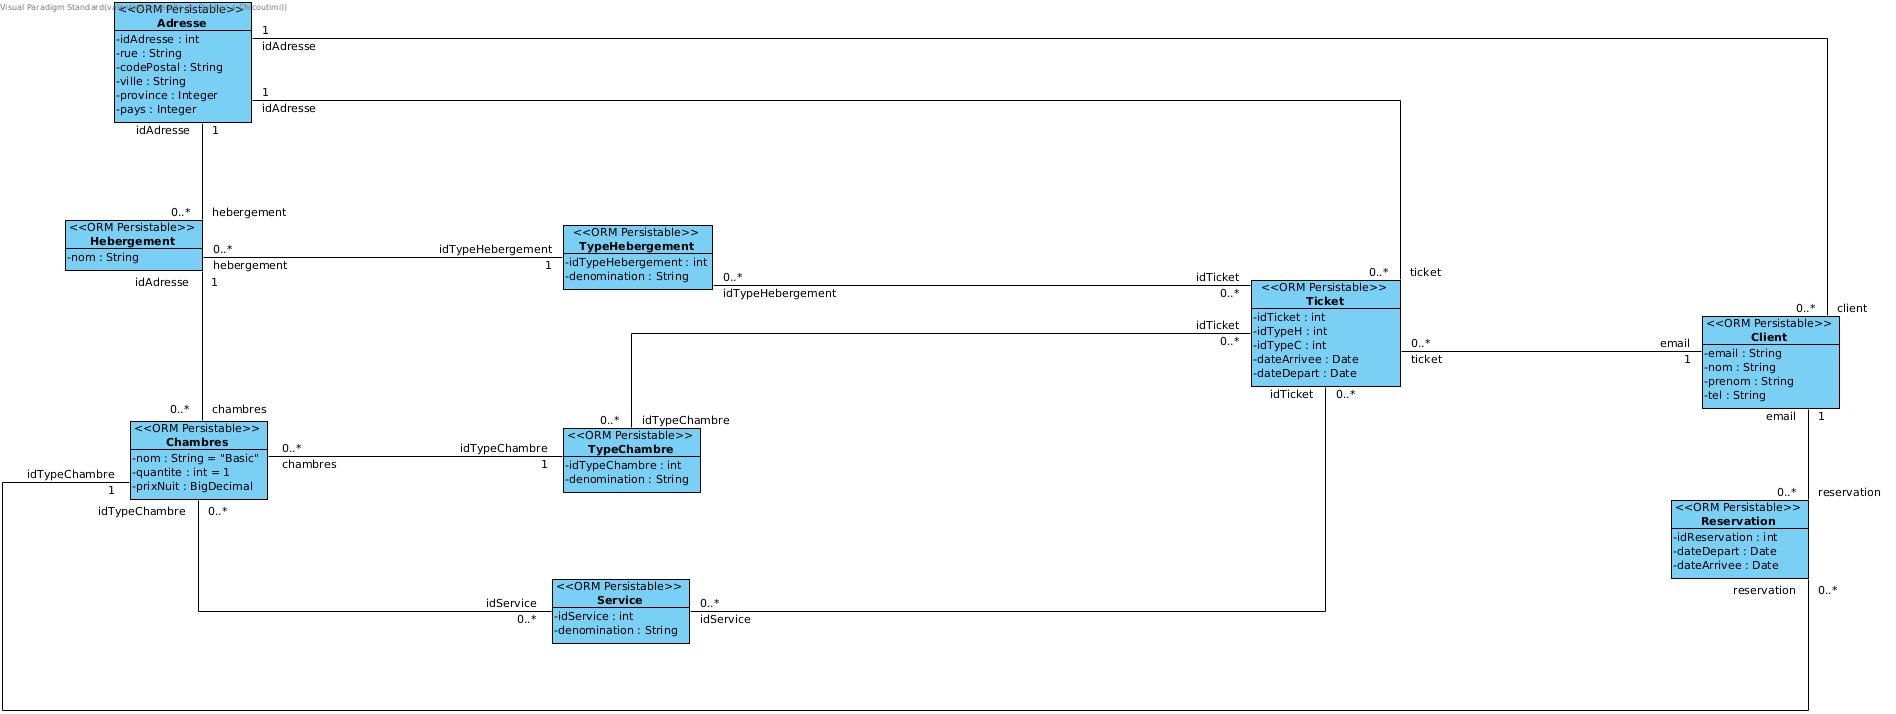Select the TypeHebergement class name
Screen dimensions: 1896x714
coord(636,246)
